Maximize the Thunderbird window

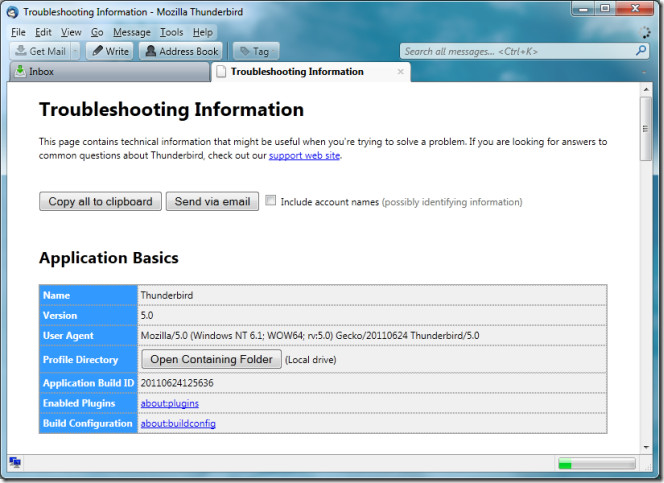coord(606,8)
